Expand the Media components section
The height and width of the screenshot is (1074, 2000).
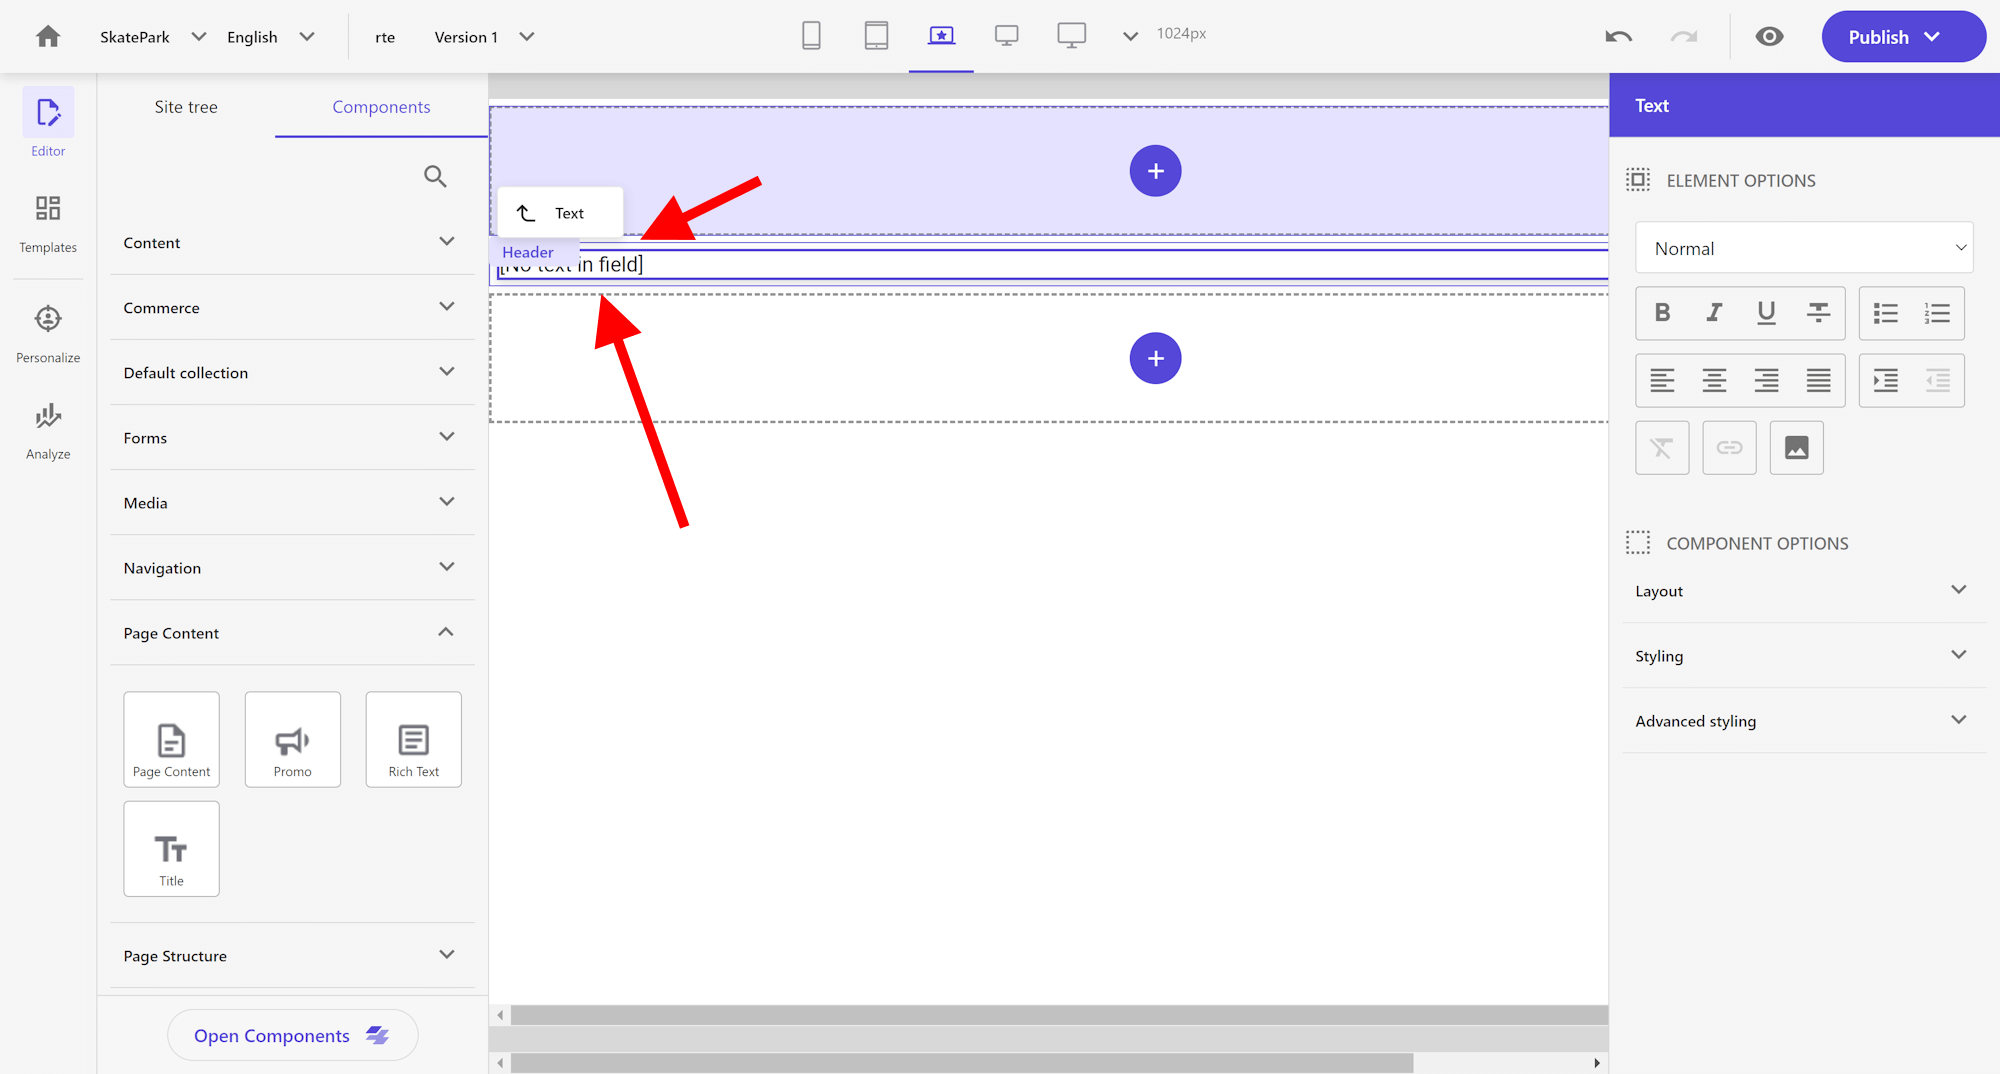pos(291,503)
